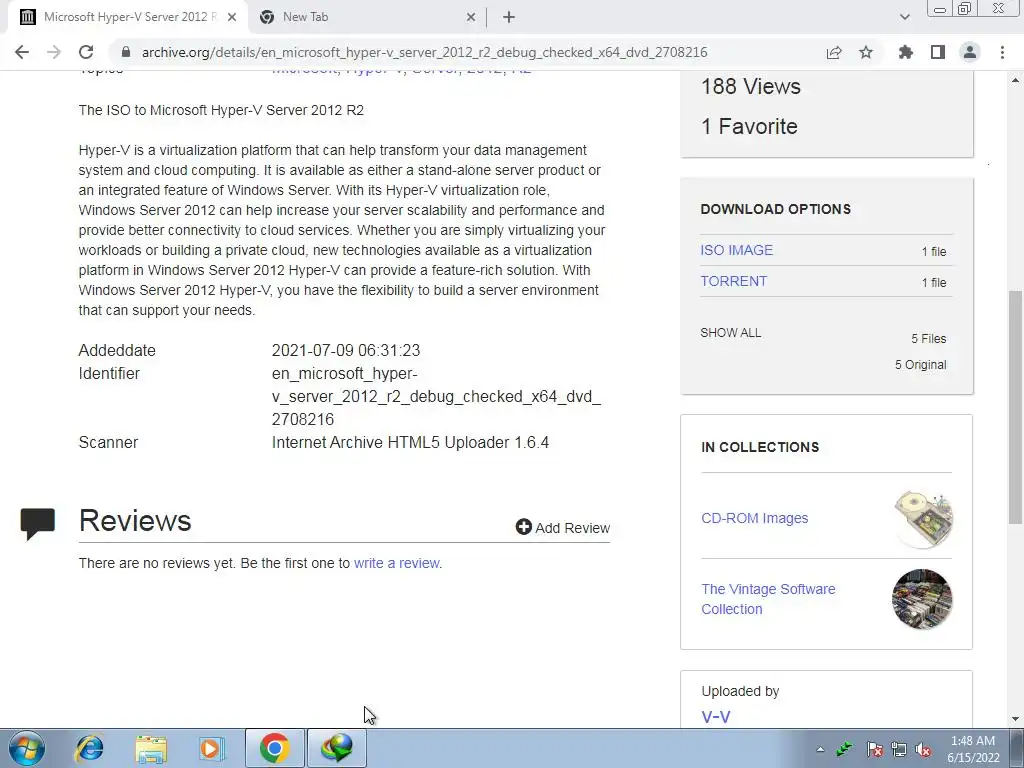
Task: Launch Internet Explorer from the taskbar
Action: (90, 748)
